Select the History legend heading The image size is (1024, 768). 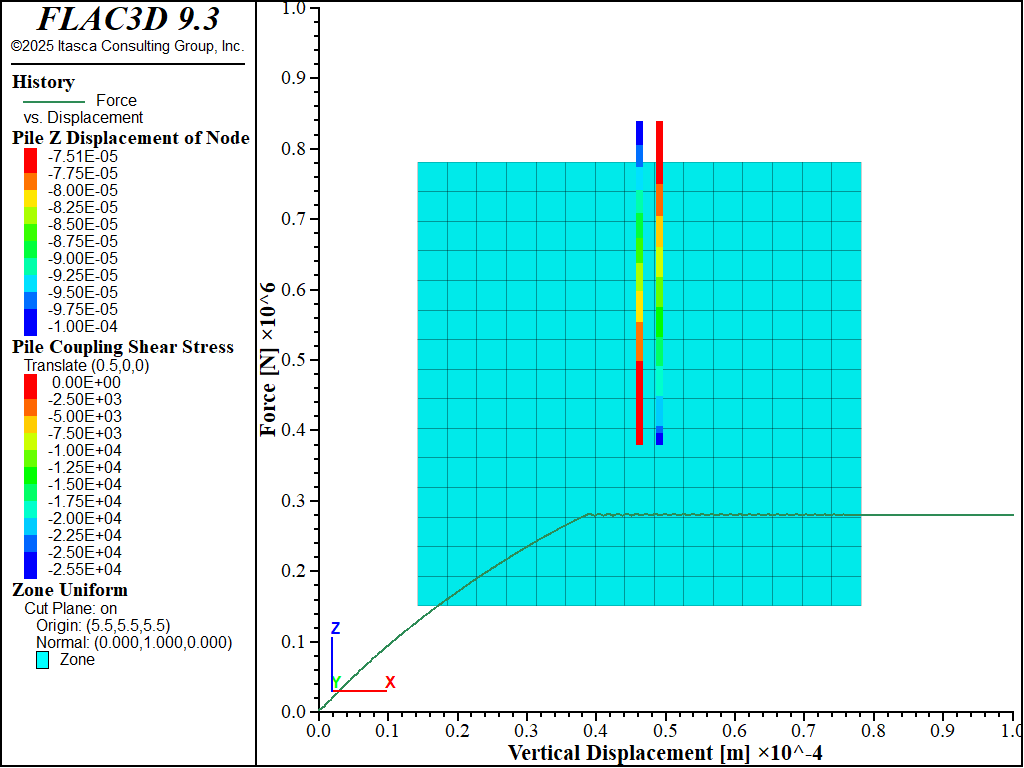(43, 82)
